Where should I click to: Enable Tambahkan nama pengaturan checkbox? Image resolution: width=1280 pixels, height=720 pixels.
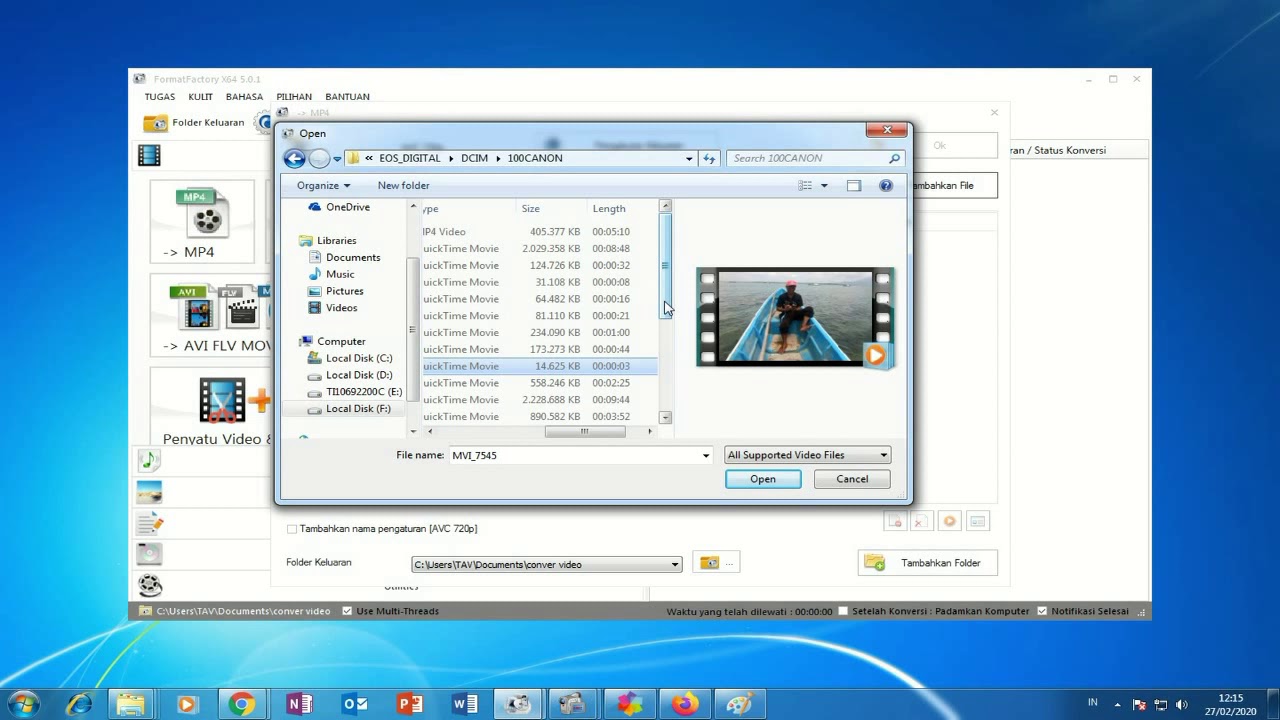(292, 529)
